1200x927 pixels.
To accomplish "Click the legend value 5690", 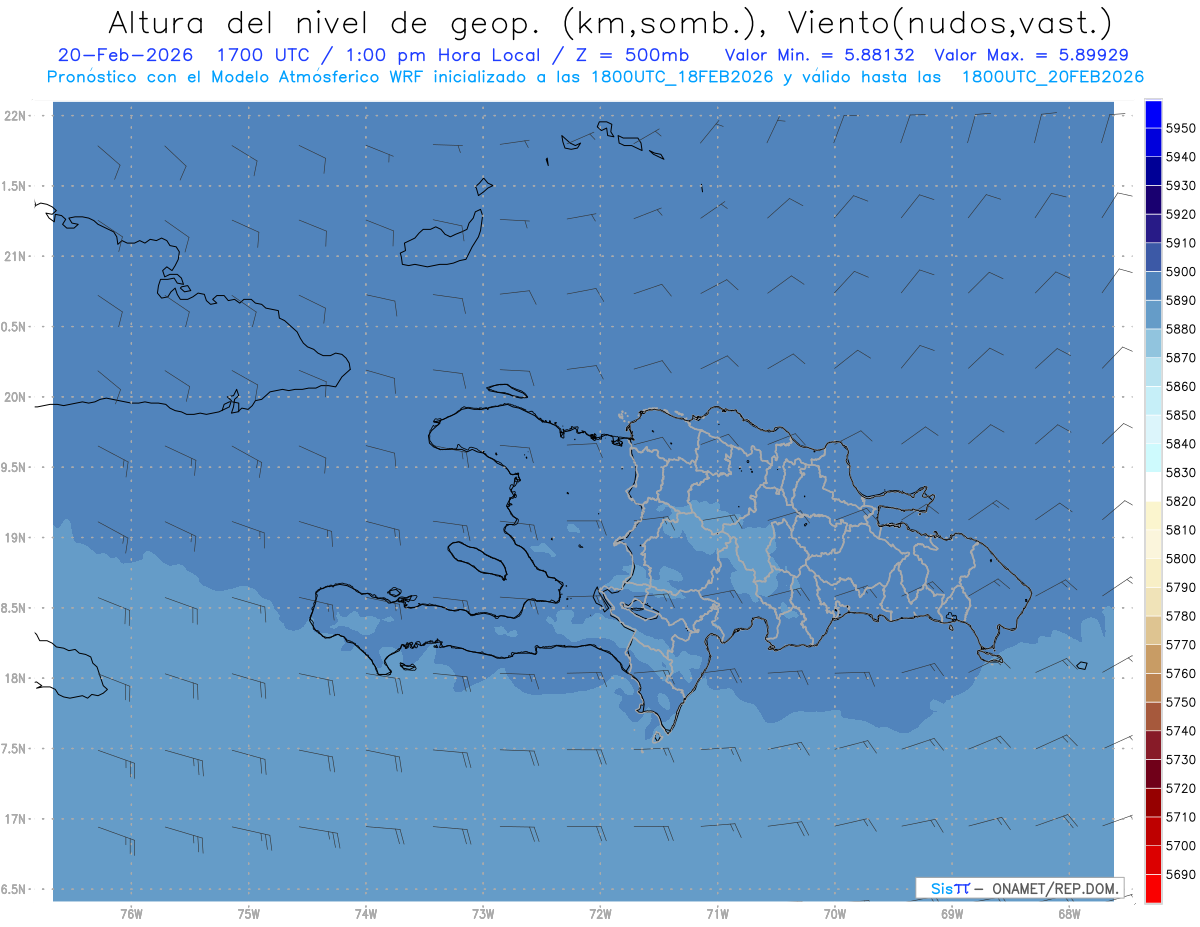I will [1180, 874].
